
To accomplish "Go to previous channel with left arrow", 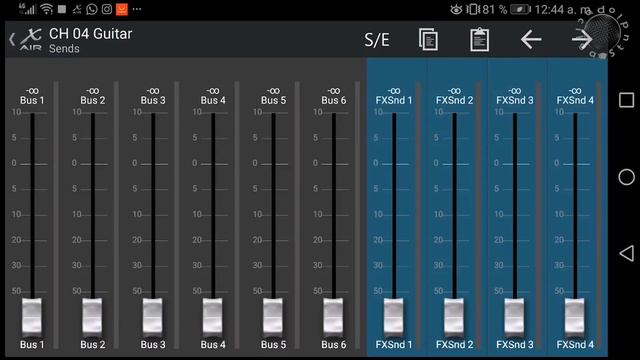I will (x=531, y=40).
